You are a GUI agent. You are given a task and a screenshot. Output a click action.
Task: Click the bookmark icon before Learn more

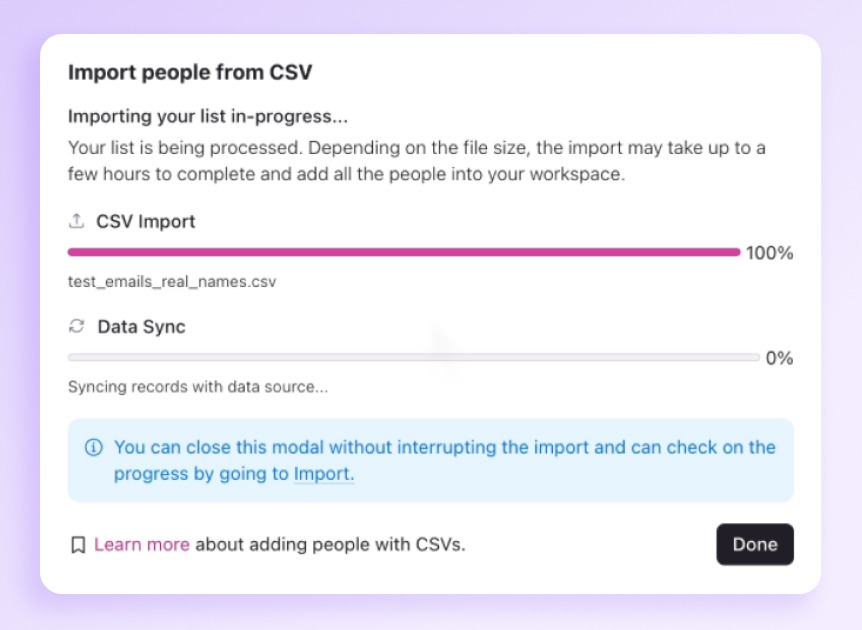[x=78, y=545]
